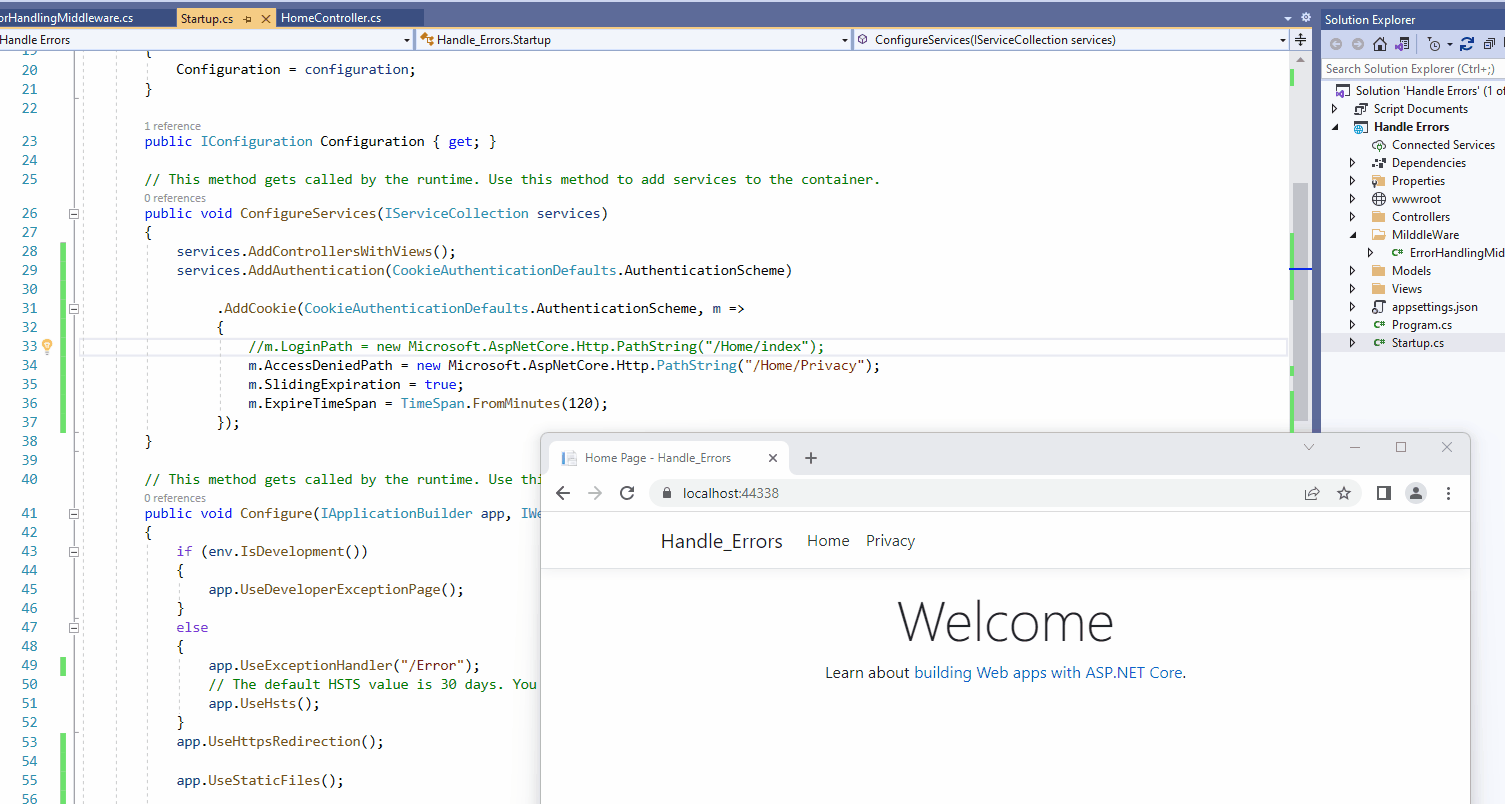
Task: Click the browser profile avatar icon
Action: tap(1416, 493)
